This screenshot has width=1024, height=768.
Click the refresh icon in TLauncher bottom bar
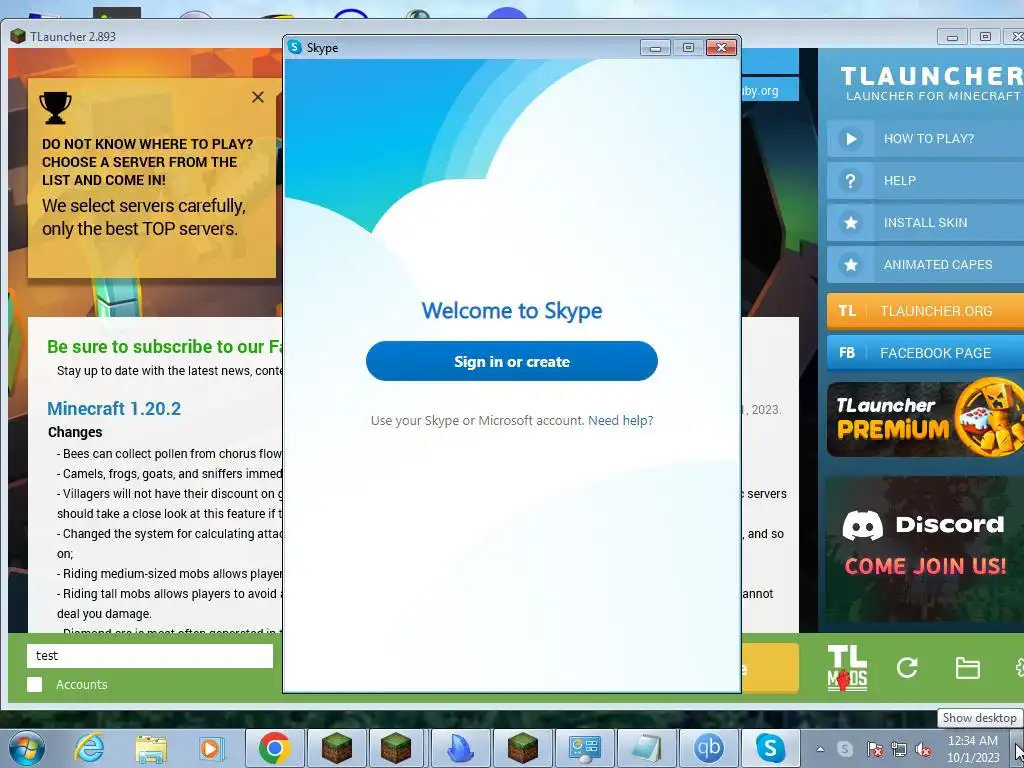(x=907, y=667)
